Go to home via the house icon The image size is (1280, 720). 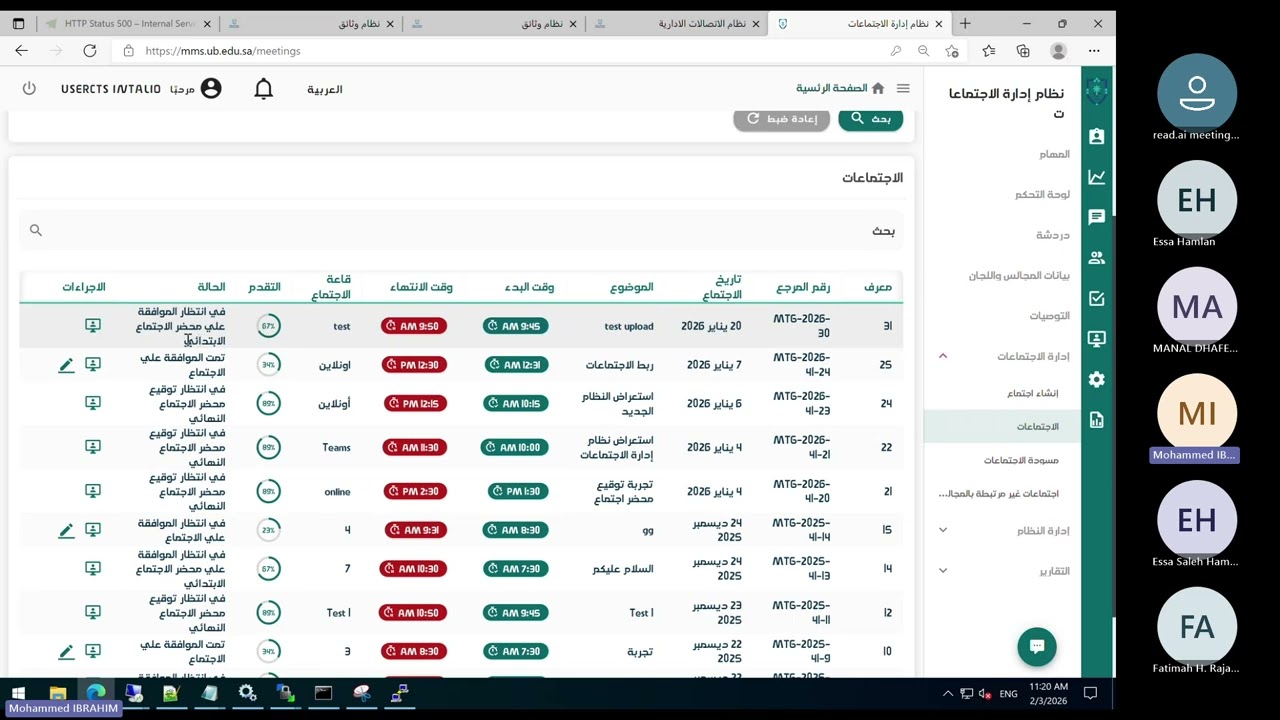tap(878, 88)
